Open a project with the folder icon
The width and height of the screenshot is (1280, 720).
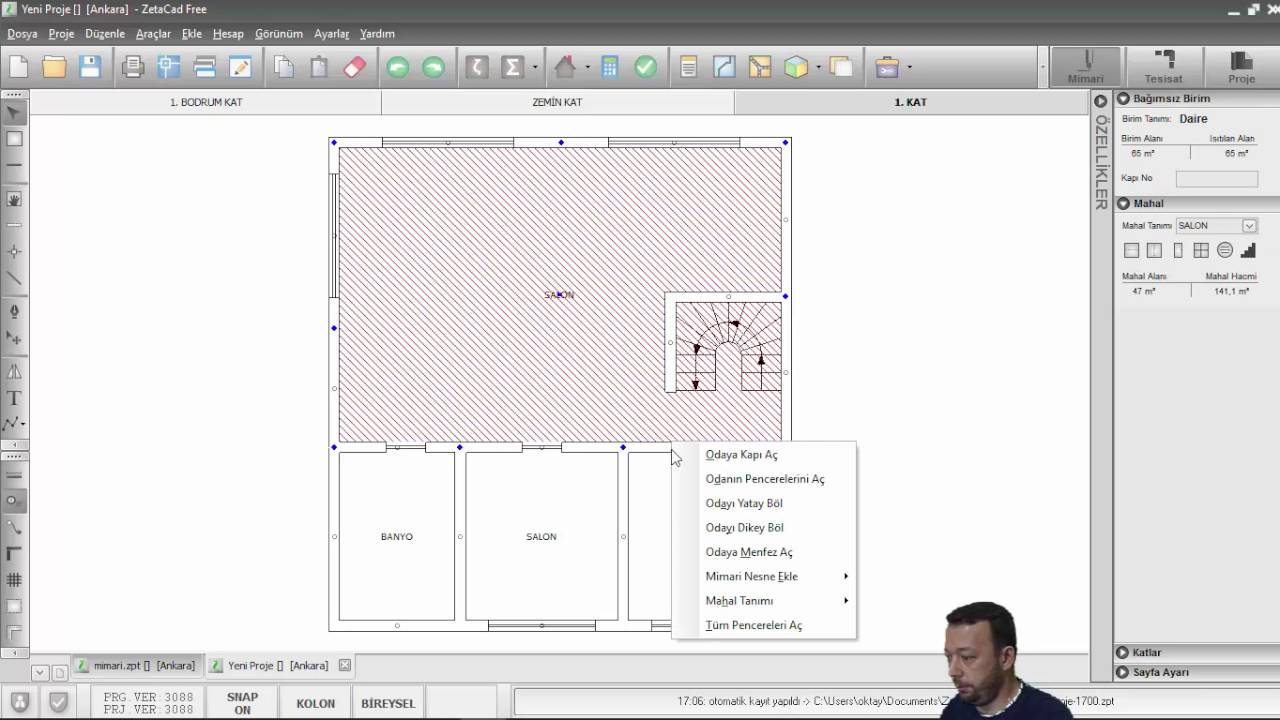point(54,67)
